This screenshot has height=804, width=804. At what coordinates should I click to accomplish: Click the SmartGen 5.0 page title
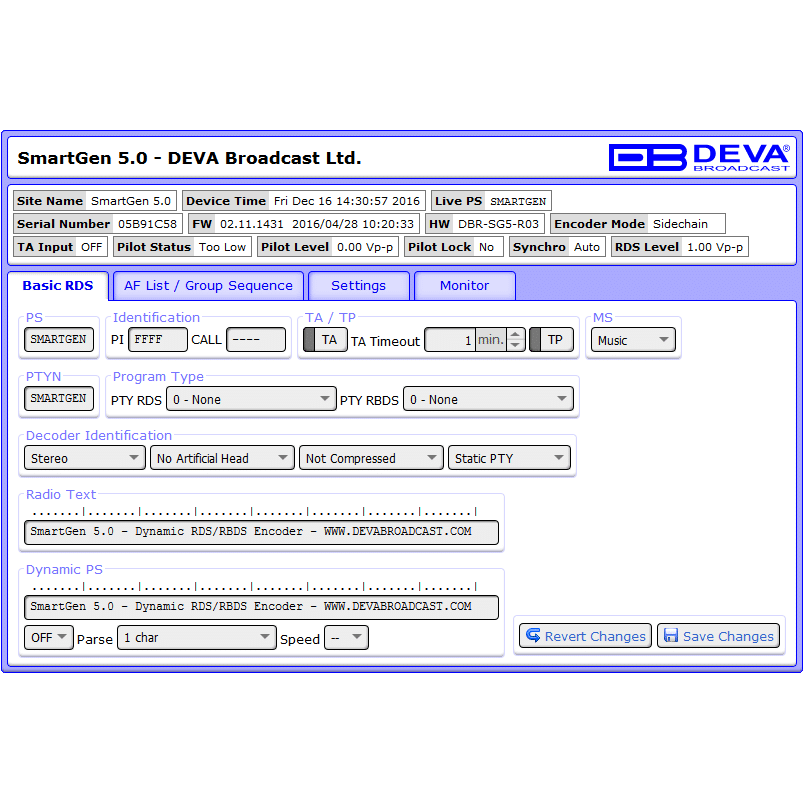[189, 158]
